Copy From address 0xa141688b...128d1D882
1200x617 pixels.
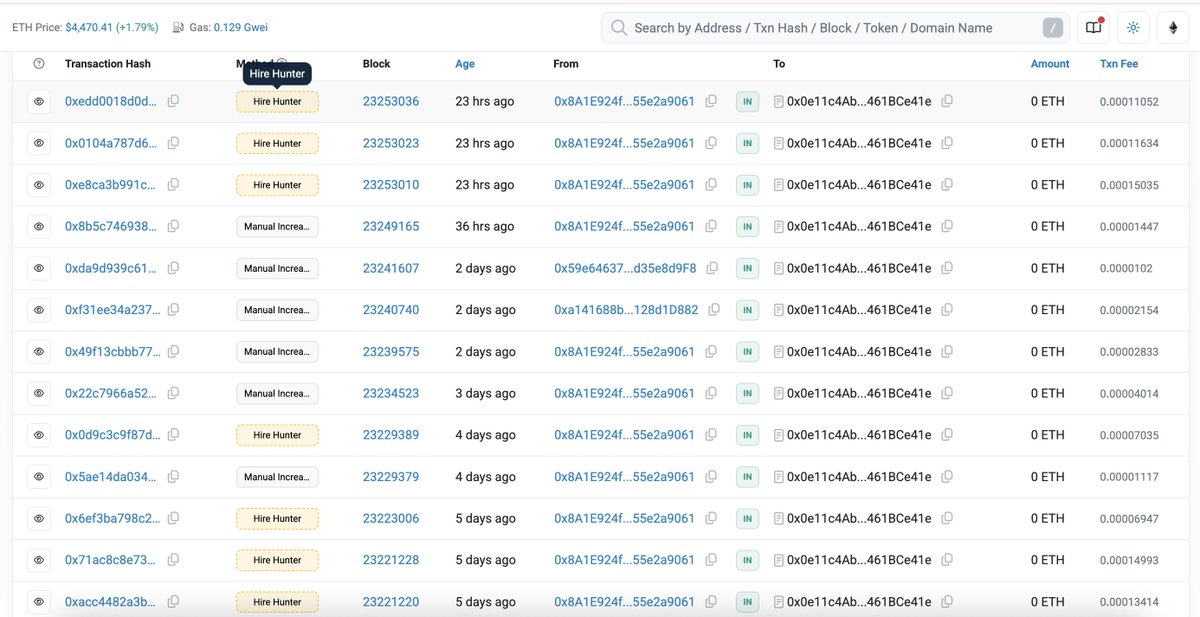[x=714, y=310]
